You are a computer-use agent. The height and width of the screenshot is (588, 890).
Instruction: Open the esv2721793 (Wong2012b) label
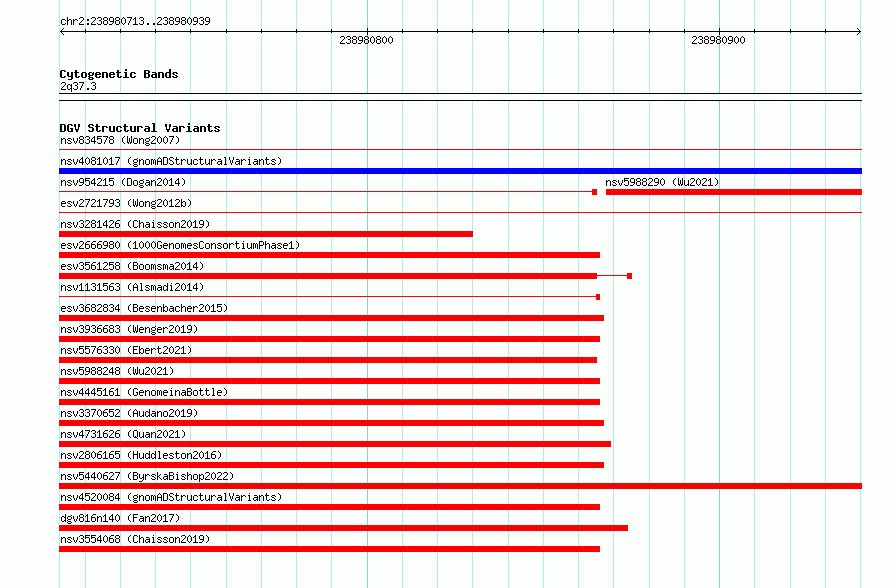point(126,203)
